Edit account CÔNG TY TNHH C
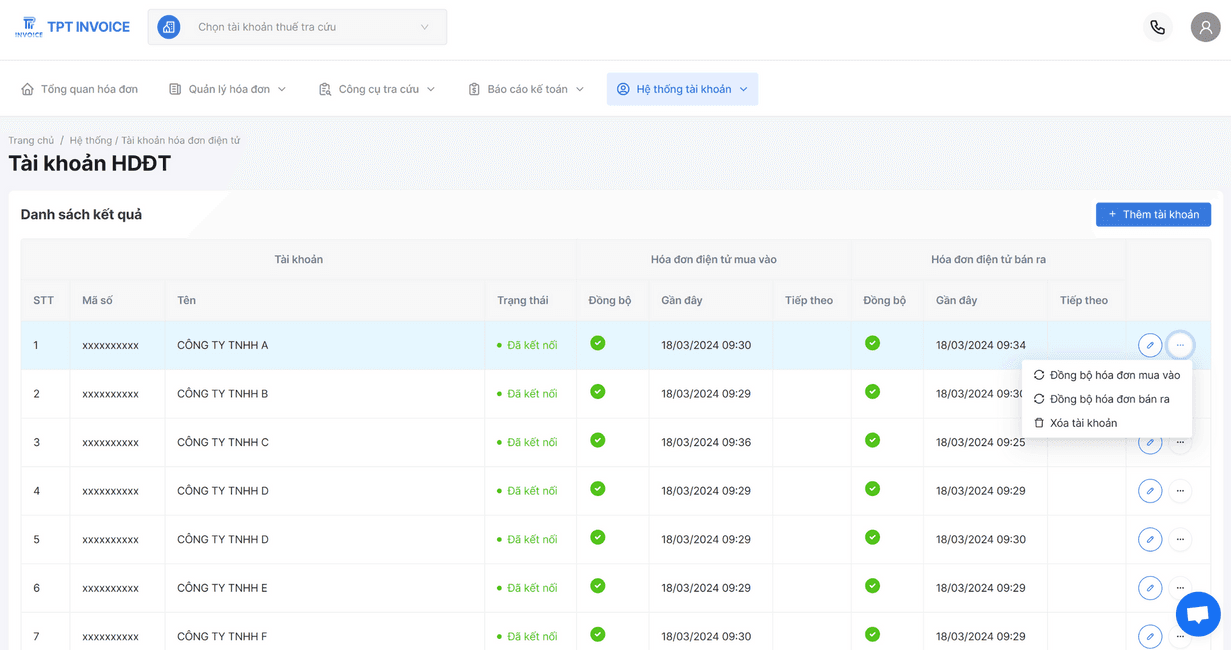 1150,443
